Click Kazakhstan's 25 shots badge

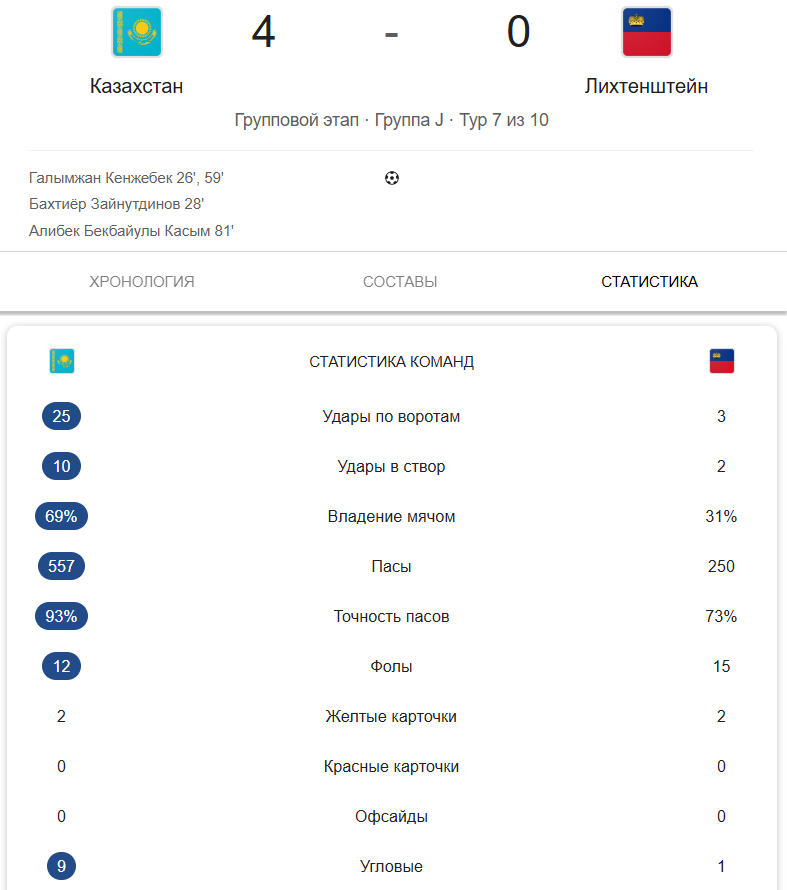[61, 416]
